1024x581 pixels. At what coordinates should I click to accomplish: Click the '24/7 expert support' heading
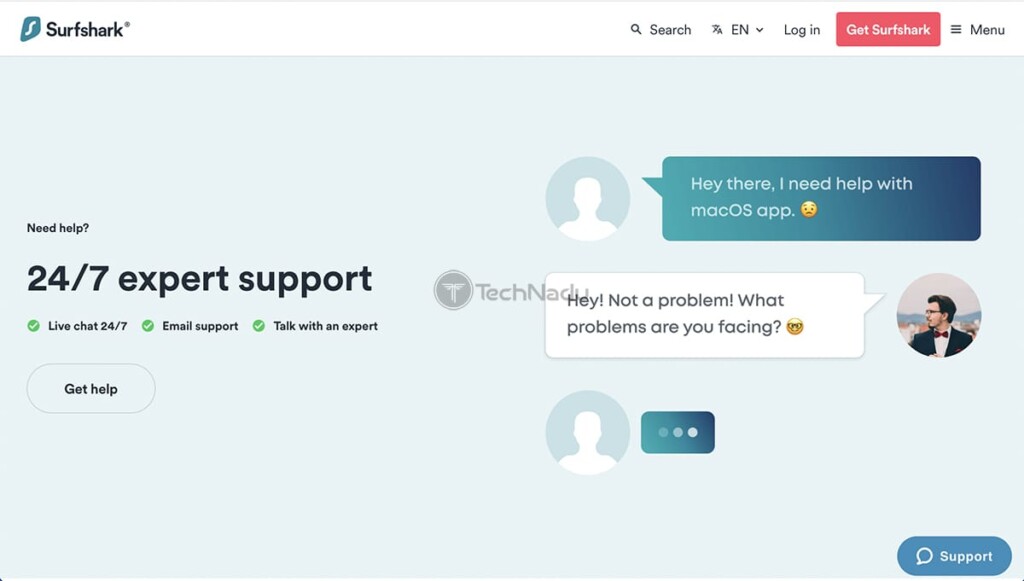pyautogui.click(x=200, y=279)
